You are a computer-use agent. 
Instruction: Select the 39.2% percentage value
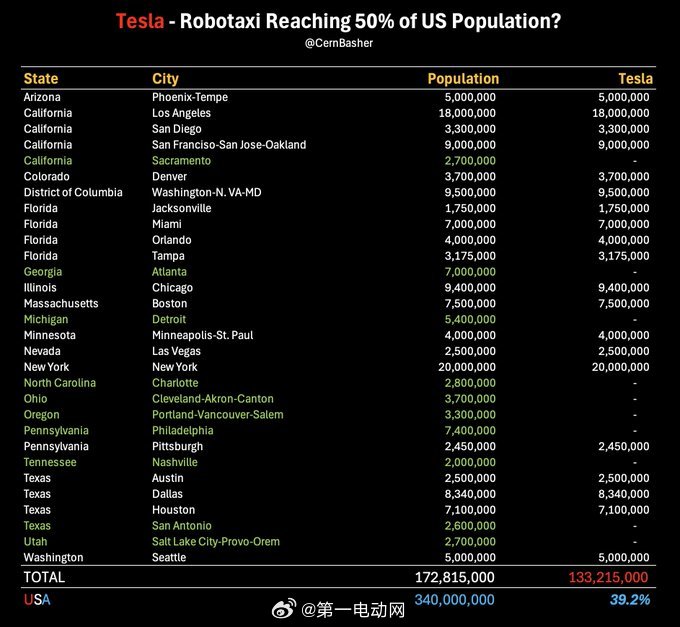[x=630, y=600]
